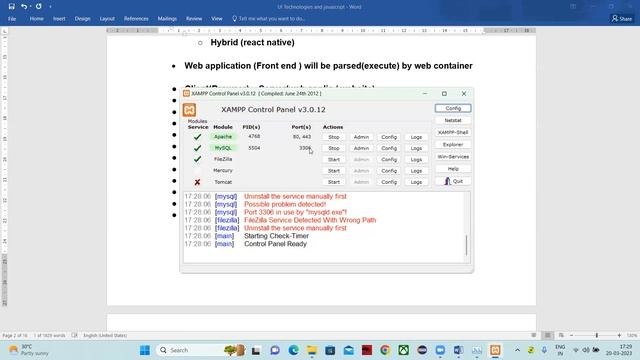Start the Tomcat module
Image resolution: width=640 pixels, height=360 pixels.
pos(334,182)
